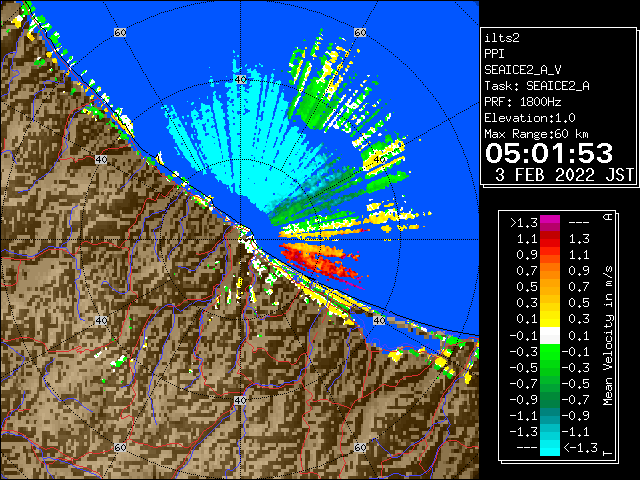This screenshot has height=480, width=640.
Task: Click "-1.3" in the legend's left column
Action: 524,431
